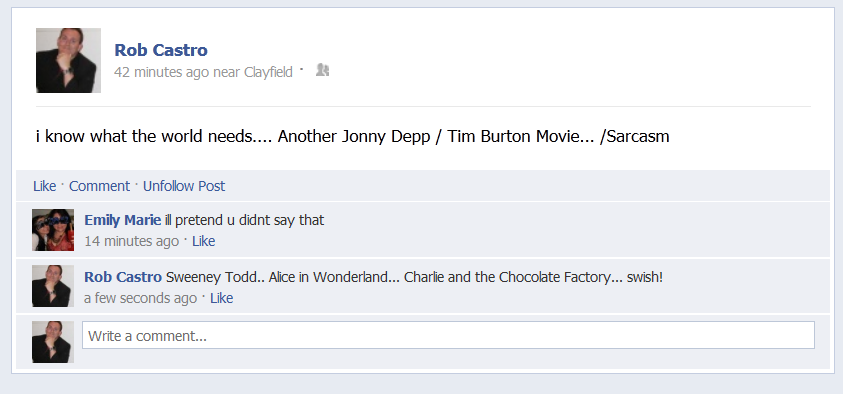Click the 14 minutes ago timestamp
843x394 pixels.
tap(131, 241)
